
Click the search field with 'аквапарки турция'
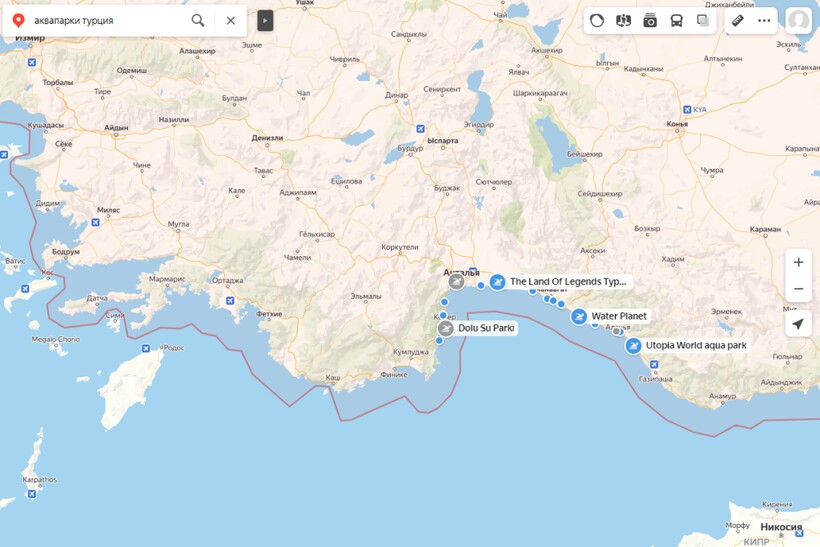(105, 20)
